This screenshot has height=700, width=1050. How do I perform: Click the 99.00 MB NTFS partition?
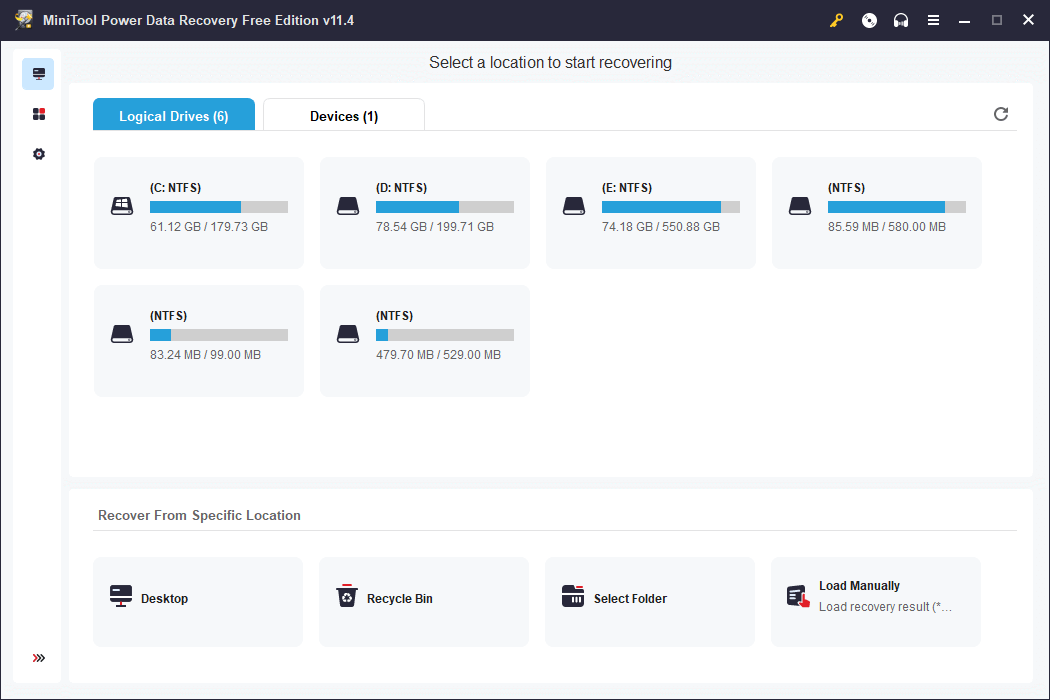(199, 340)
